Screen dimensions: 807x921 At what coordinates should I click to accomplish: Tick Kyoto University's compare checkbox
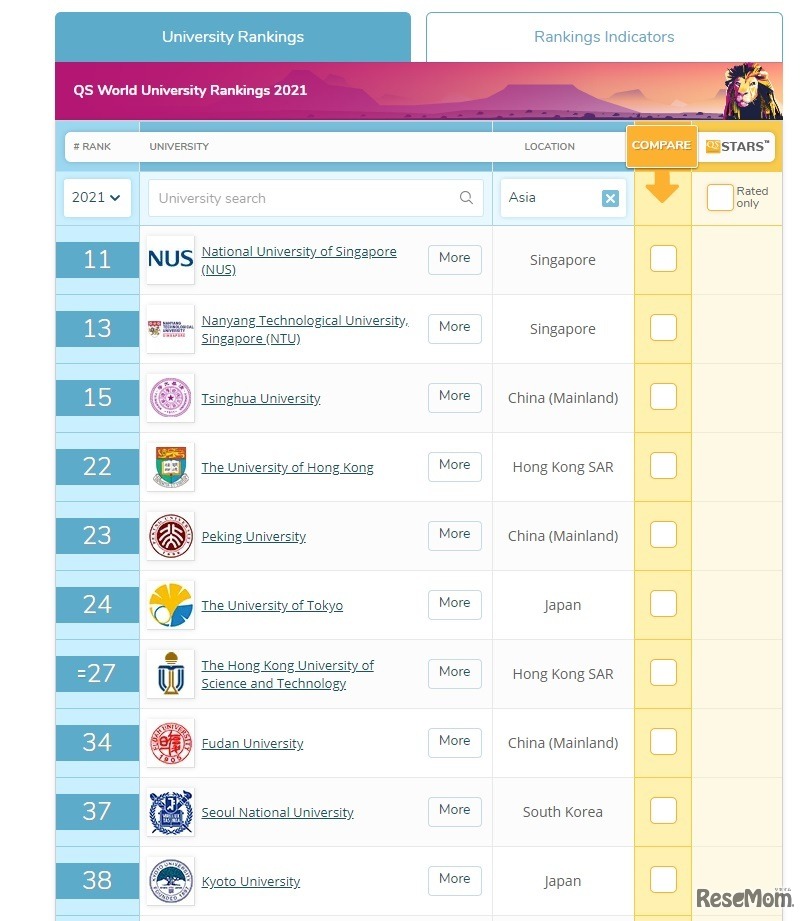tap(662, 880)
